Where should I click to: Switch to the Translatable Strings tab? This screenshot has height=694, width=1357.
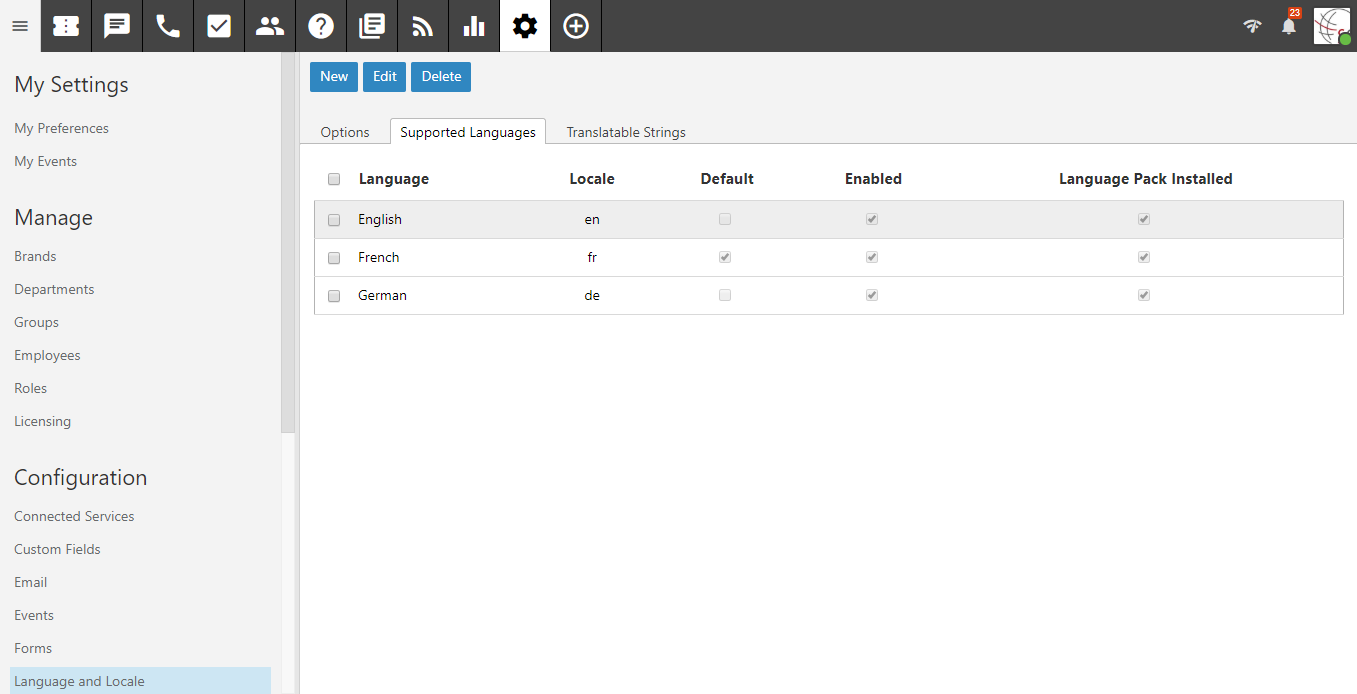click(x=626, y=132)
